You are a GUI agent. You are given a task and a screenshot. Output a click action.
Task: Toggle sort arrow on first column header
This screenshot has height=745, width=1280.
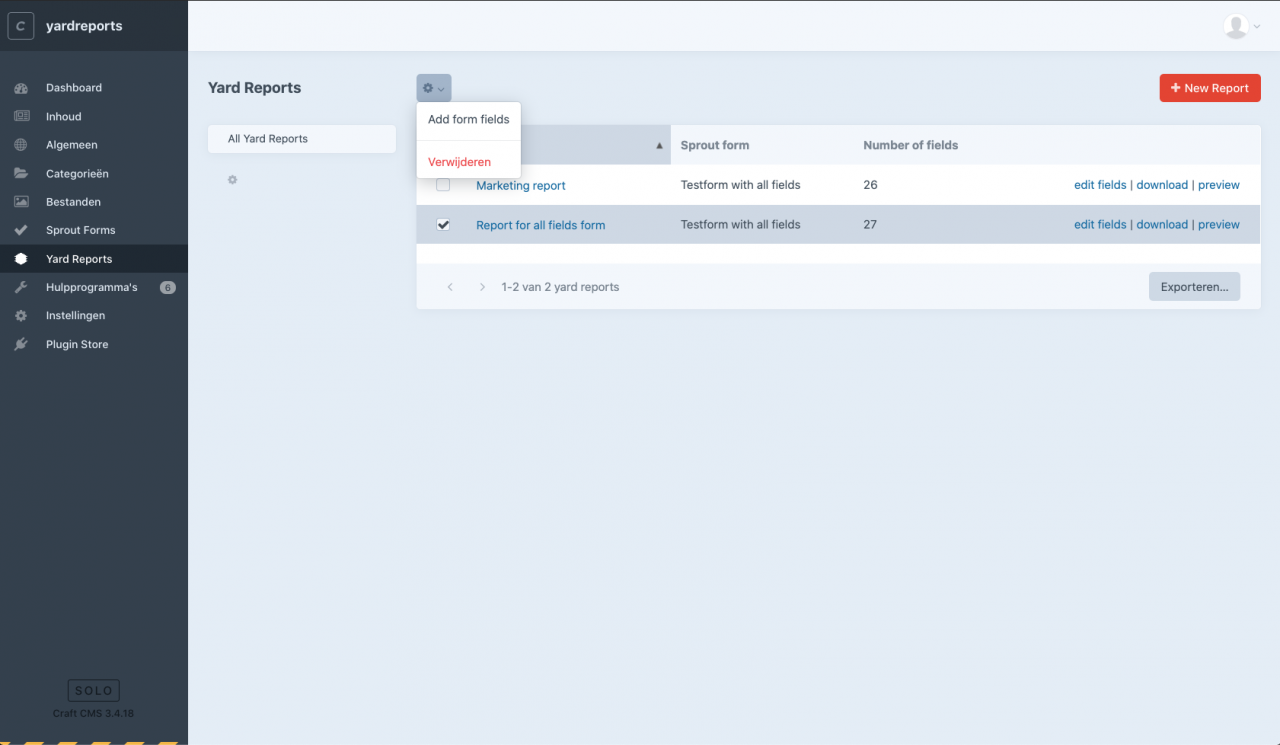659,146
